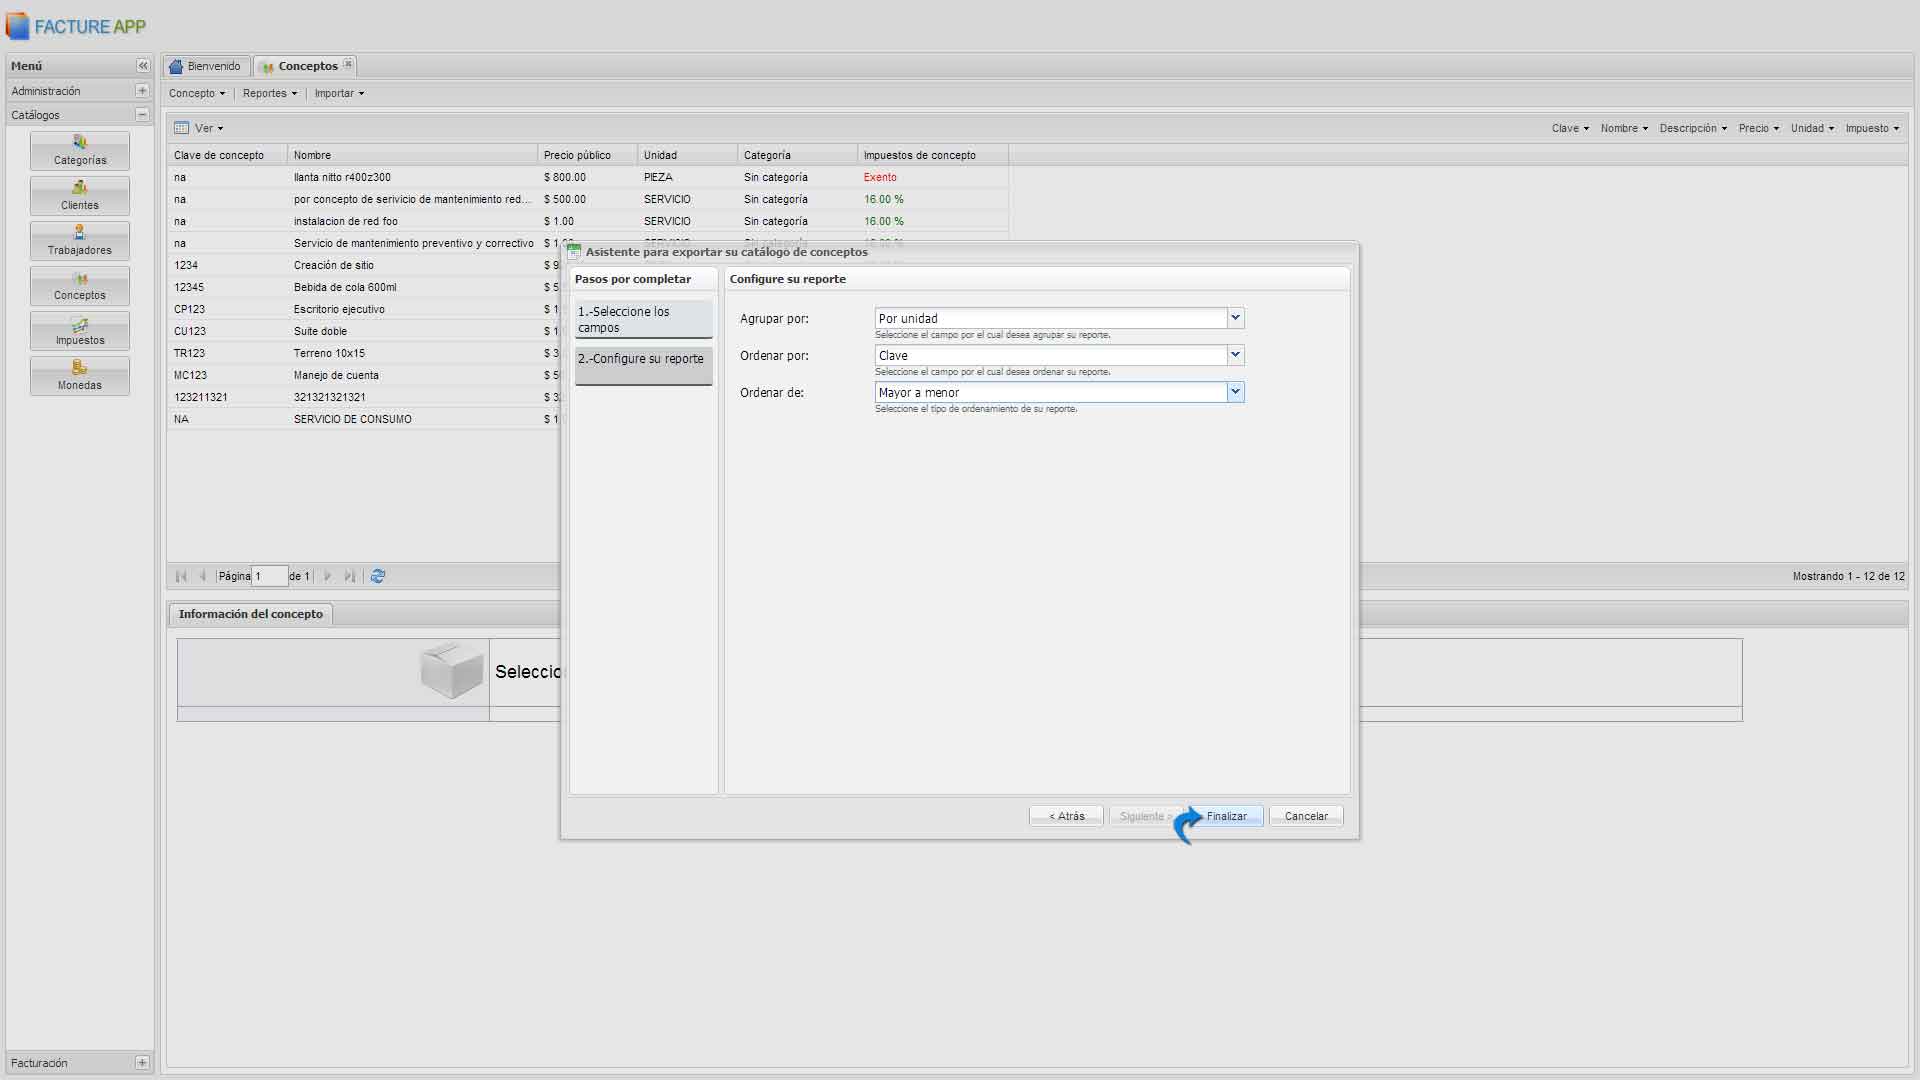Open the Monedas catalog icon

tap(80, 375)
